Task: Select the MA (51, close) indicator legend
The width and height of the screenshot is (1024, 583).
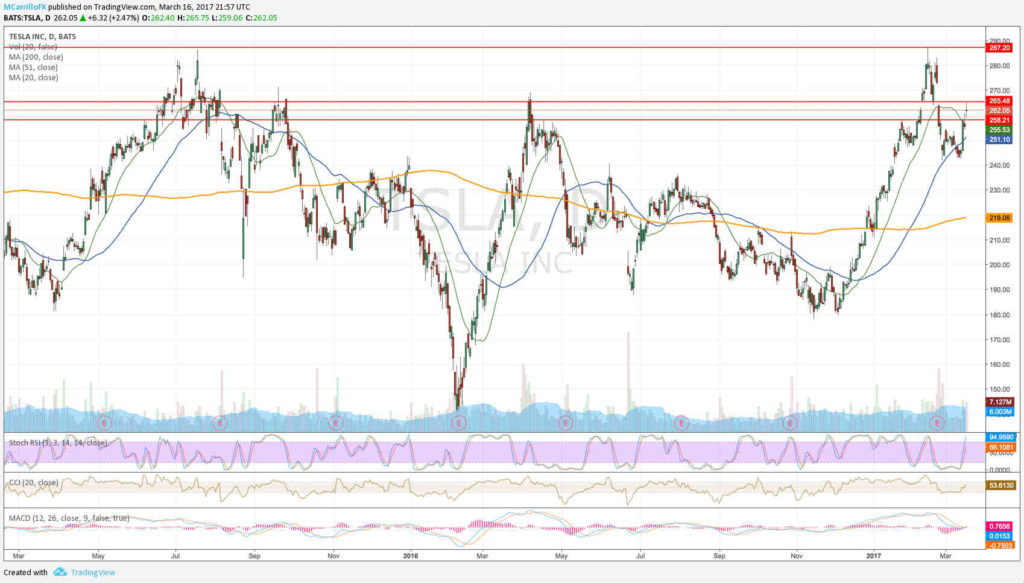Action: 33,67
